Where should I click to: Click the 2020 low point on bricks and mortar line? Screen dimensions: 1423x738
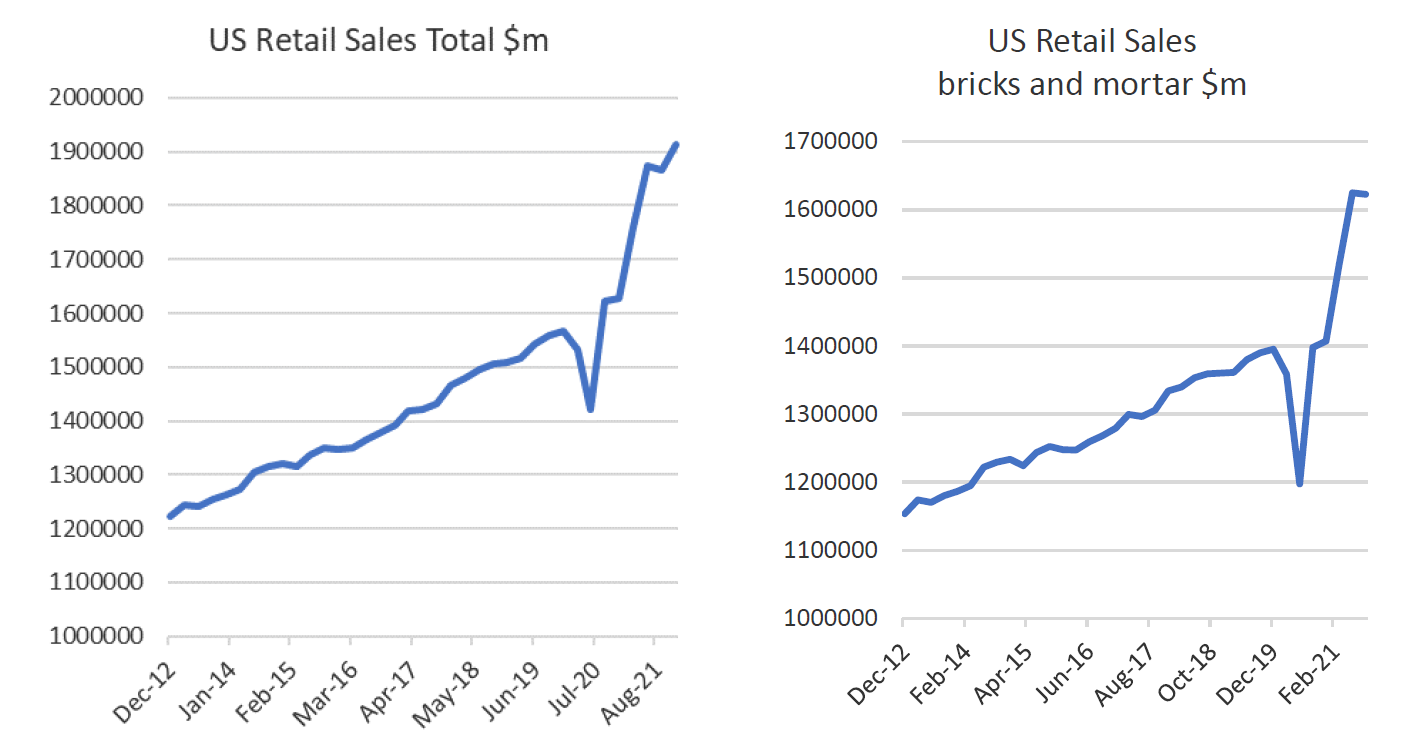pos(1299,484)
